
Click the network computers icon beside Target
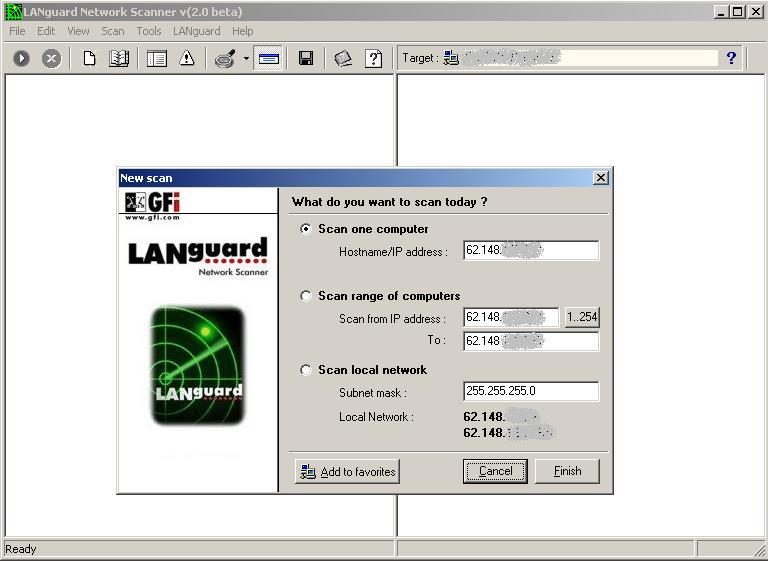(x=451, y=58)
